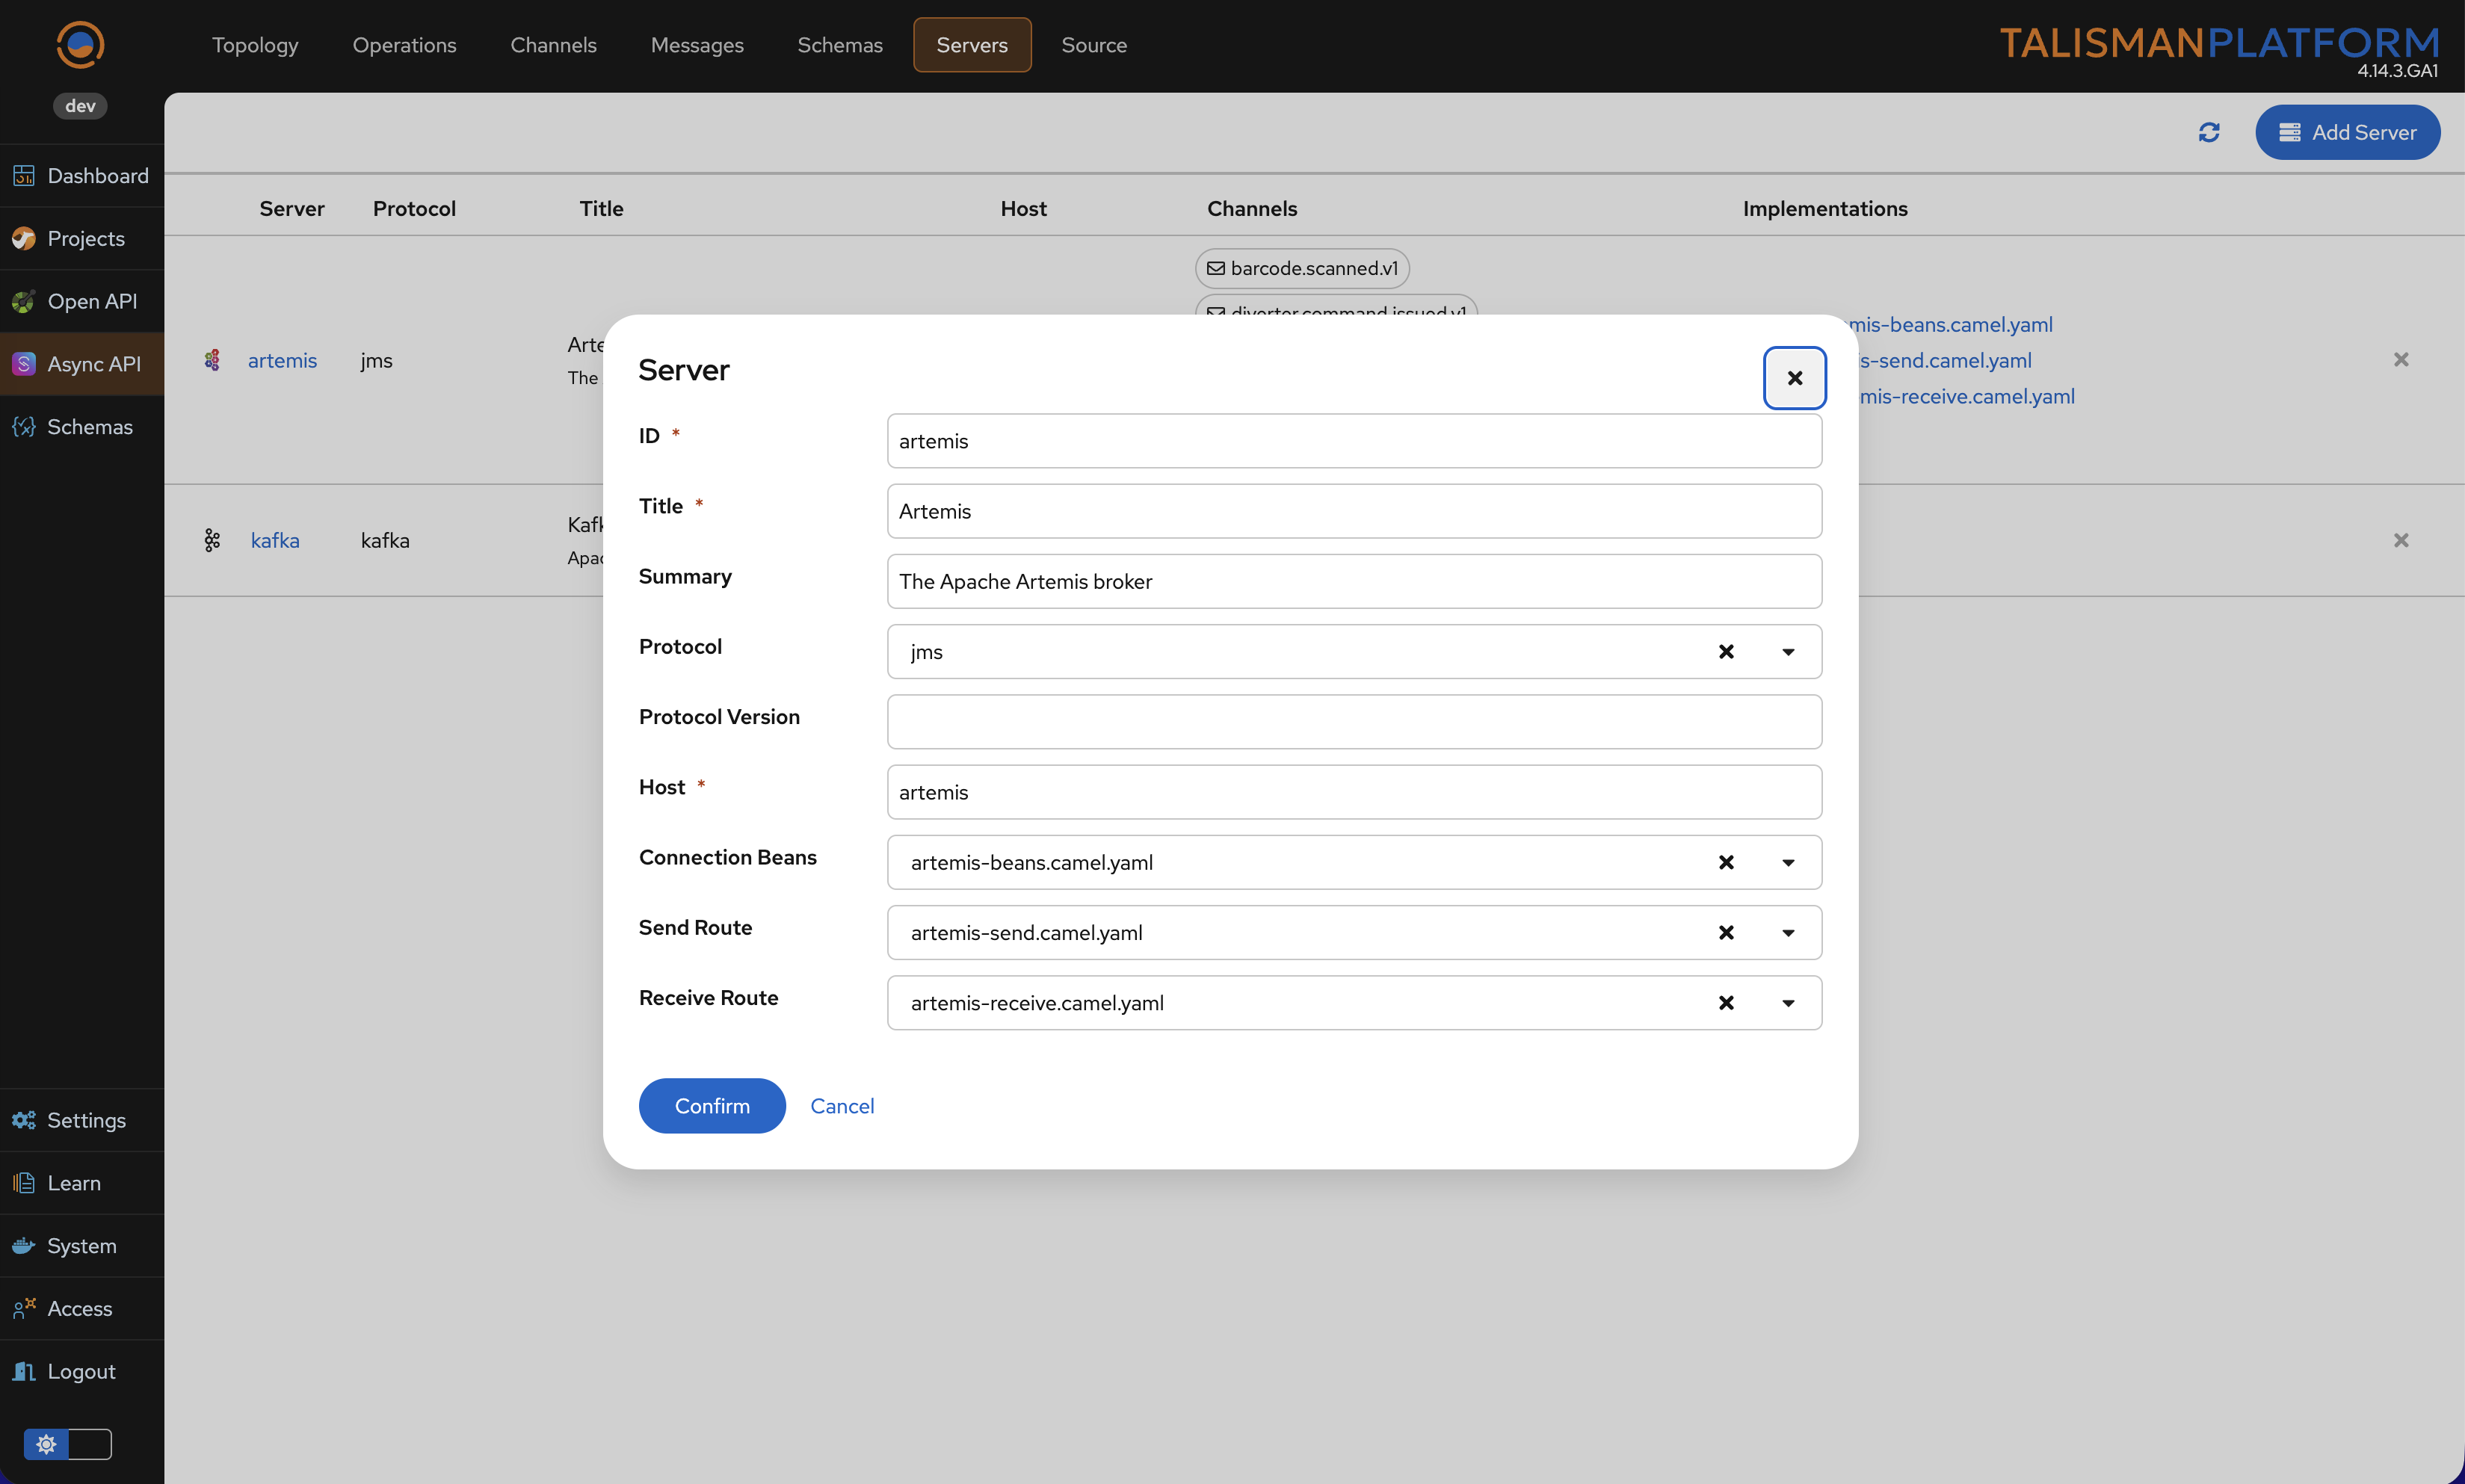Expand the Receive Route dropdown

(x=1788, y=1003)
